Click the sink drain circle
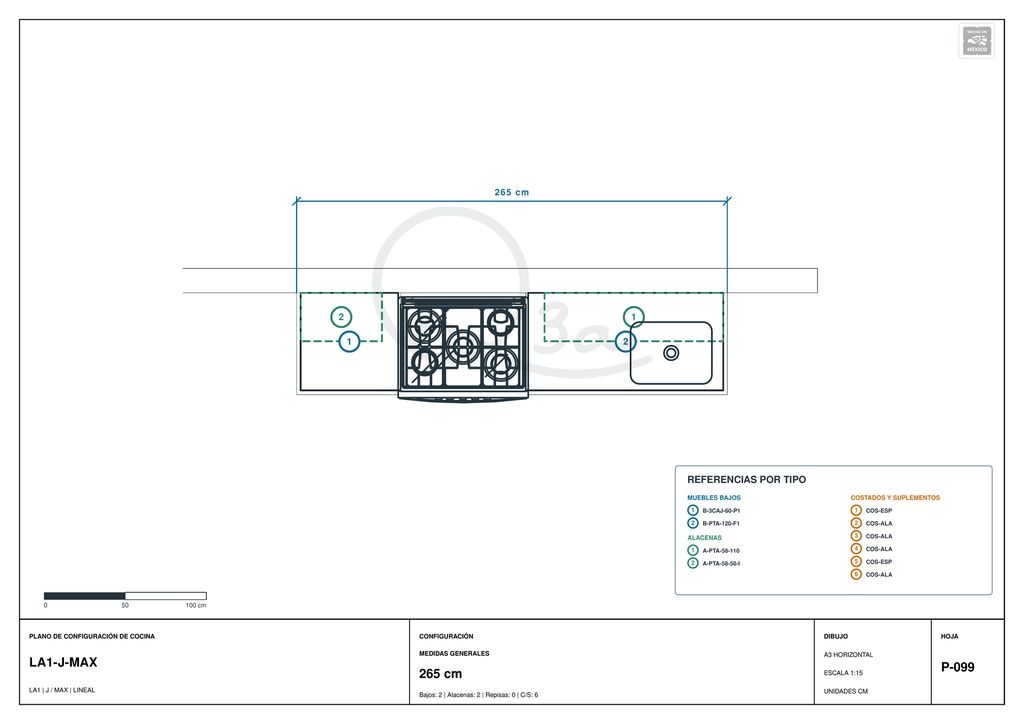The image size is (1024, 724). pyautogui.click(x=671, y=353)
